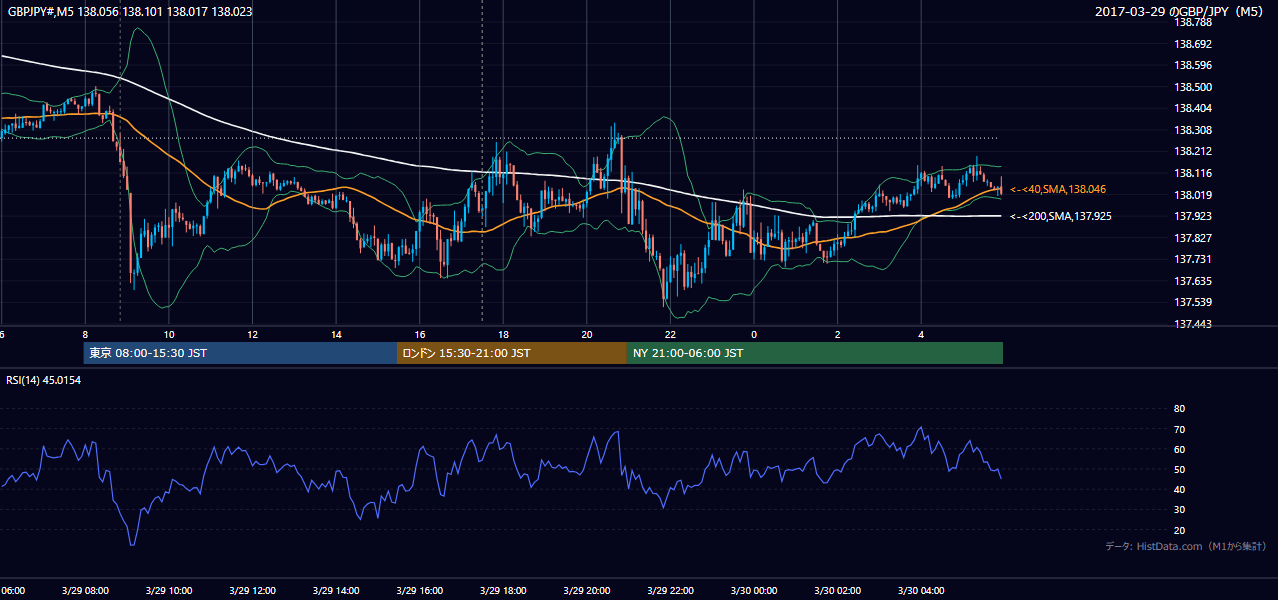Click the 3/29 10:00 bottom time label
This screenshot has height=600, width=1278.
click(169, 591)
